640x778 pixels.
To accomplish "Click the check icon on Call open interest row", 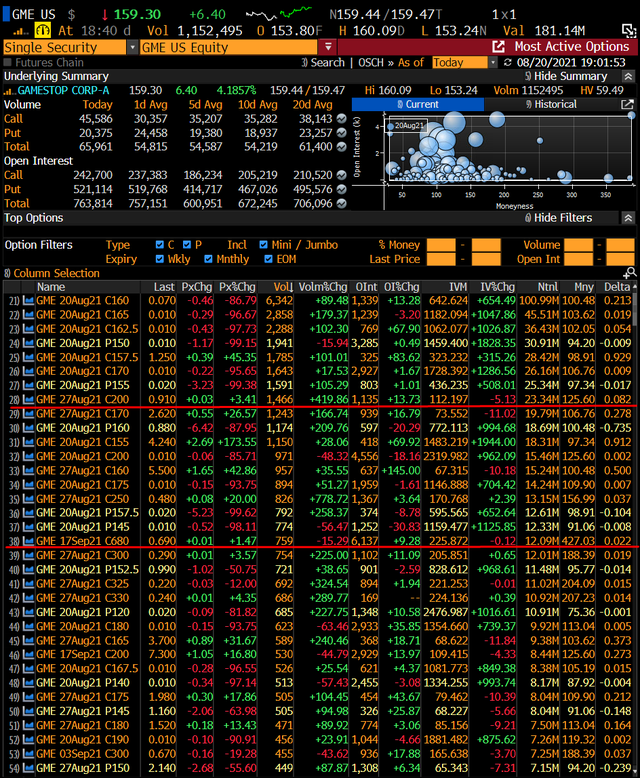I will 341,175.
